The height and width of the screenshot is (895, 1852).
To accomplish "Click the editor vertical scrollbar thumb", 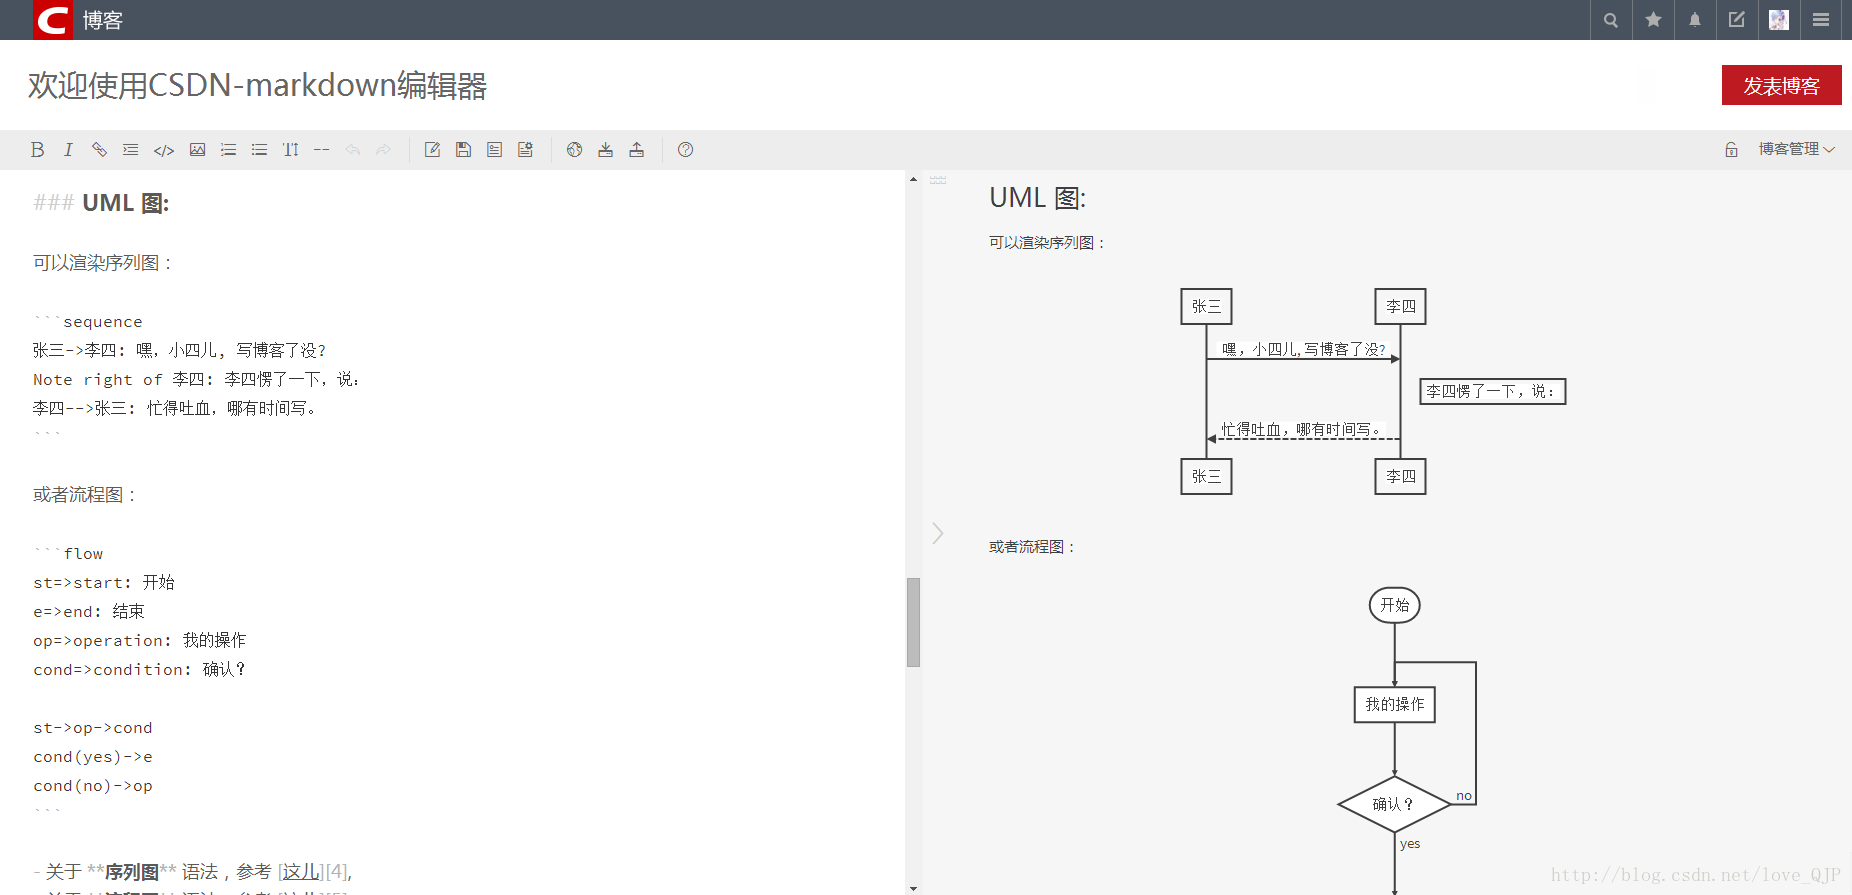I will tap(913, 622).
